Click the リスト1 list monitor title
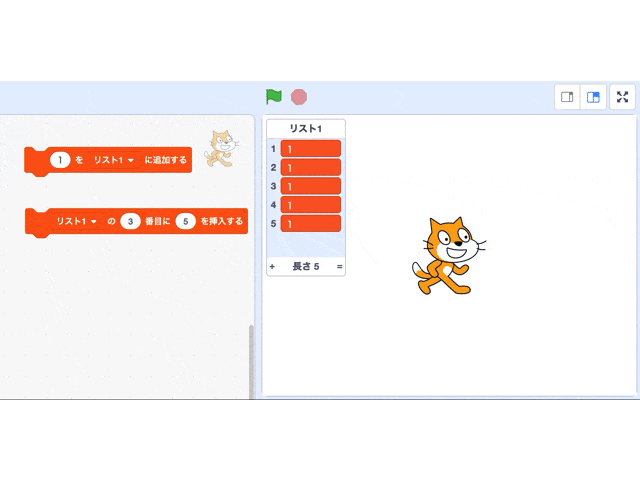 coord(306,129)
